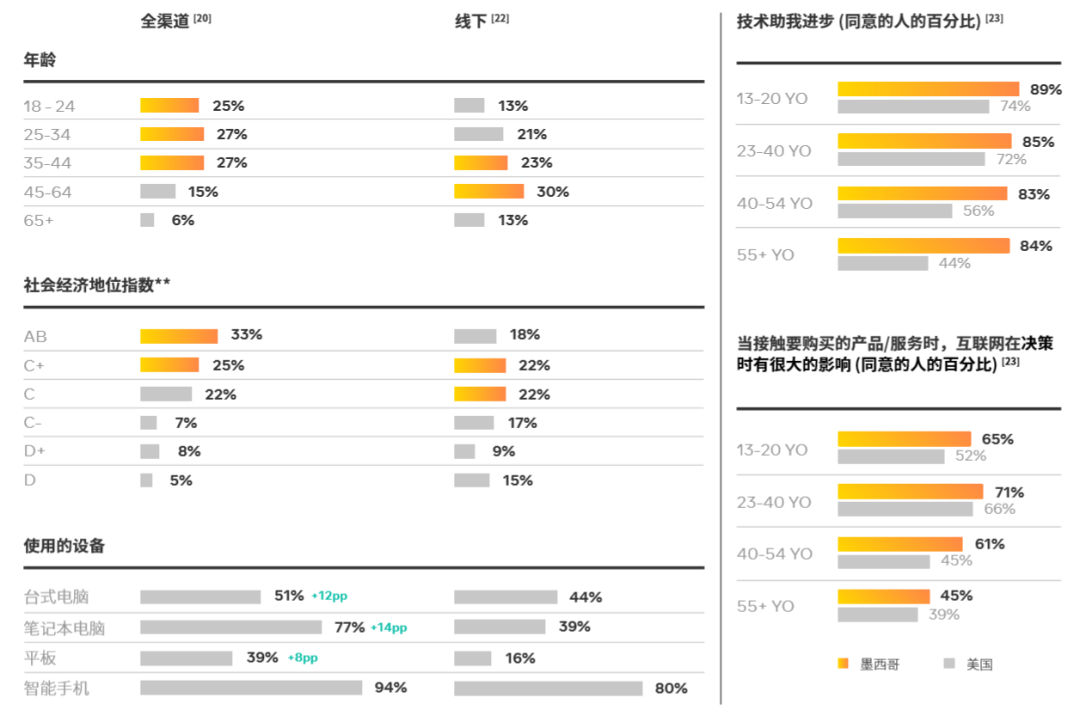Open reference [22] next to 线下
Viewport: 1080px width, 716px height.
pyautogui.click(x=500, y=18)
